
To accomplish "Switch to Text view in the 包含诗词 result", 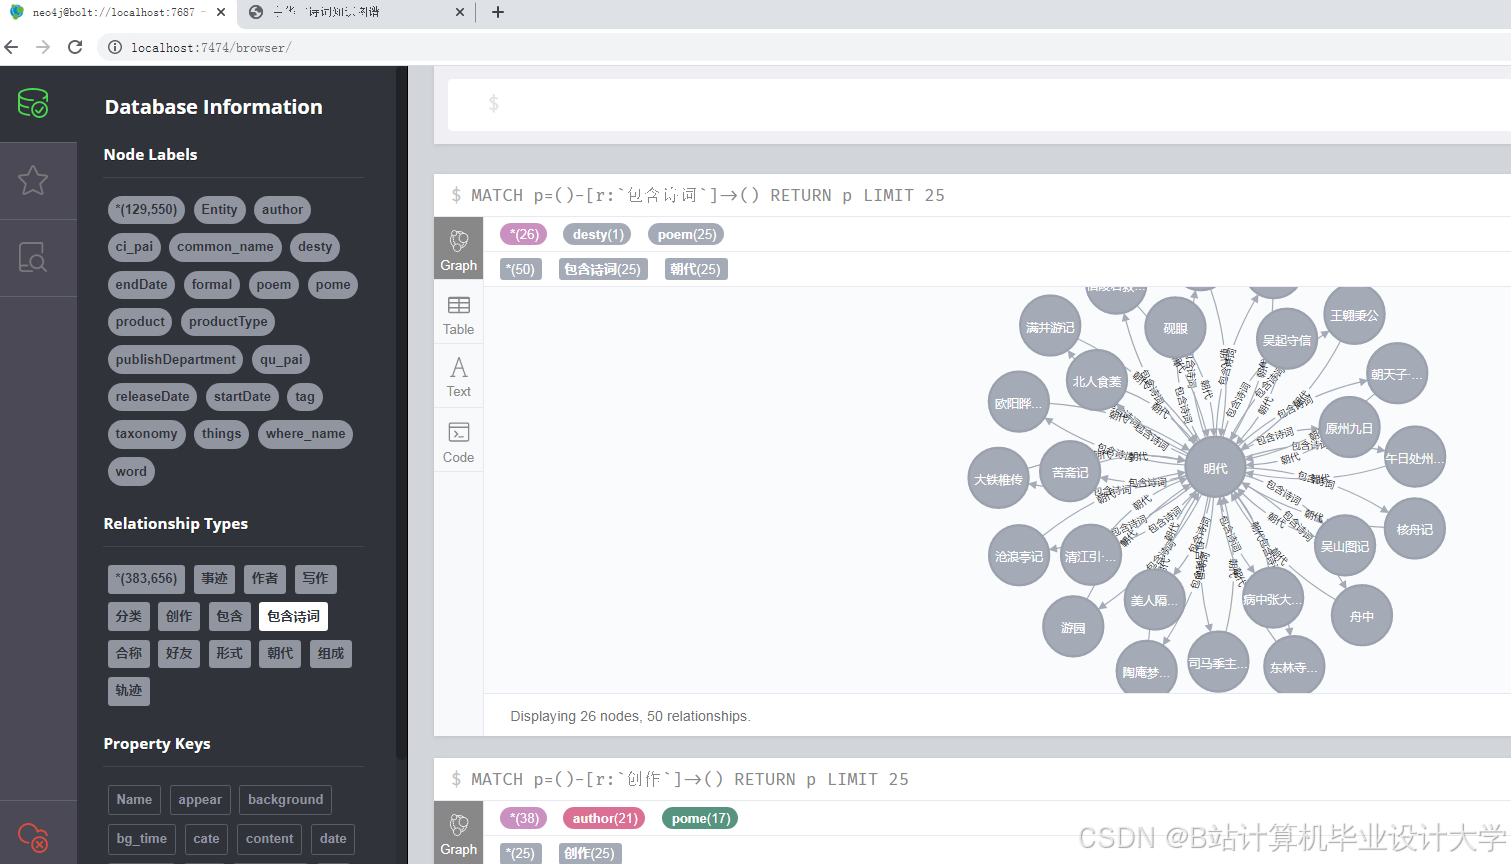I will tap(459, 377).
